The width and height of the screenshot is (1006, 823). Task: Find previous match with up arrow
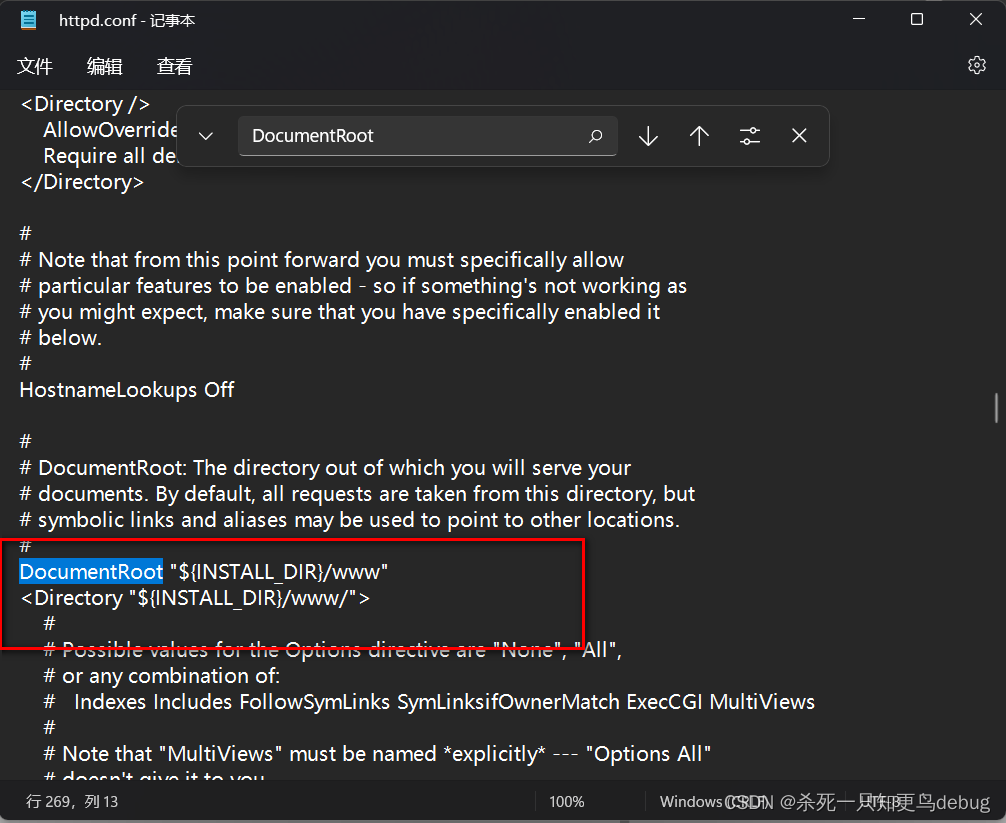[x=699, y=136]
